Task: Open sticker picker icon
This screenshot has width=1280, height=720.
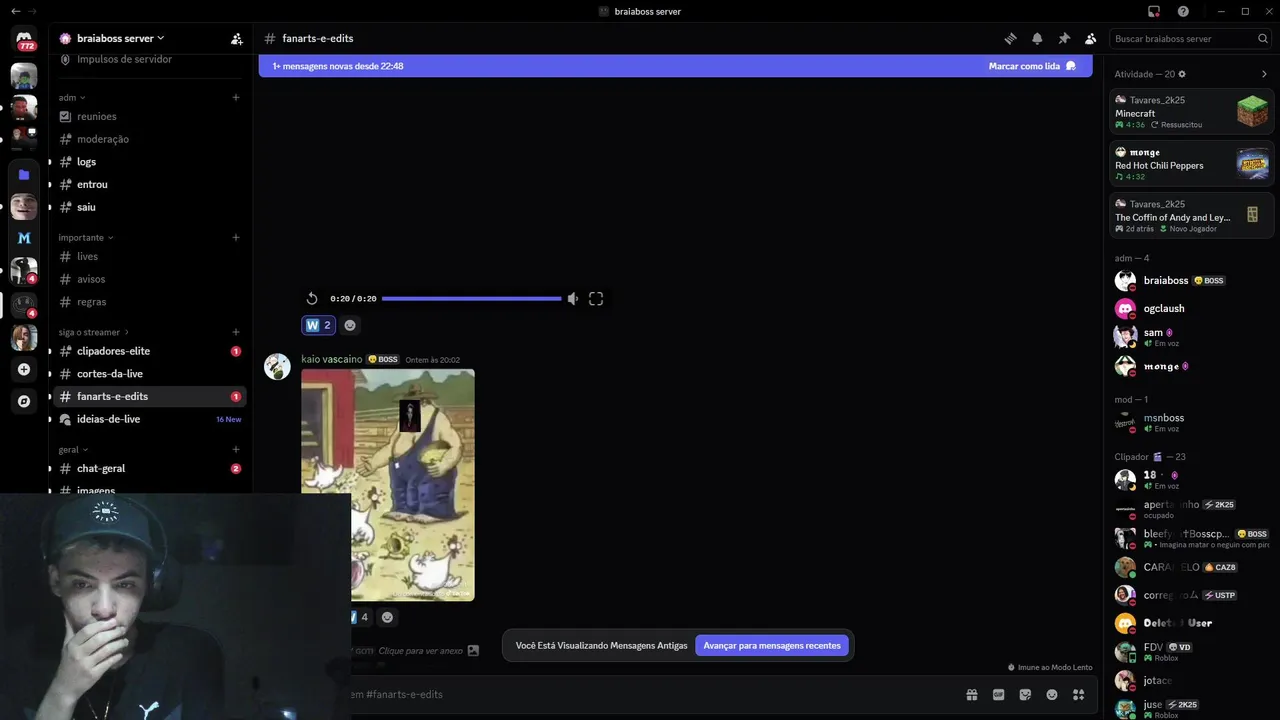Action: click(1025, 695)
